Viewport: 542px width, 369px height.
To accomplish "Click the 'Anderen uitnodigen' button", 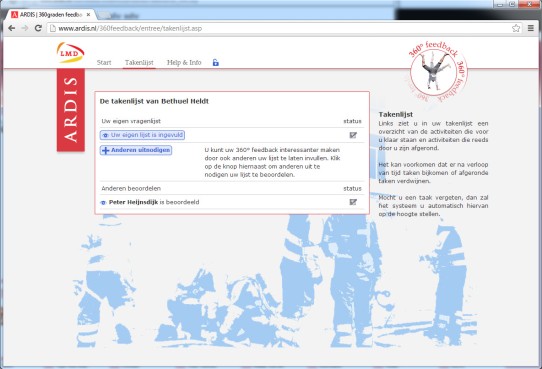I will (136, 150).
